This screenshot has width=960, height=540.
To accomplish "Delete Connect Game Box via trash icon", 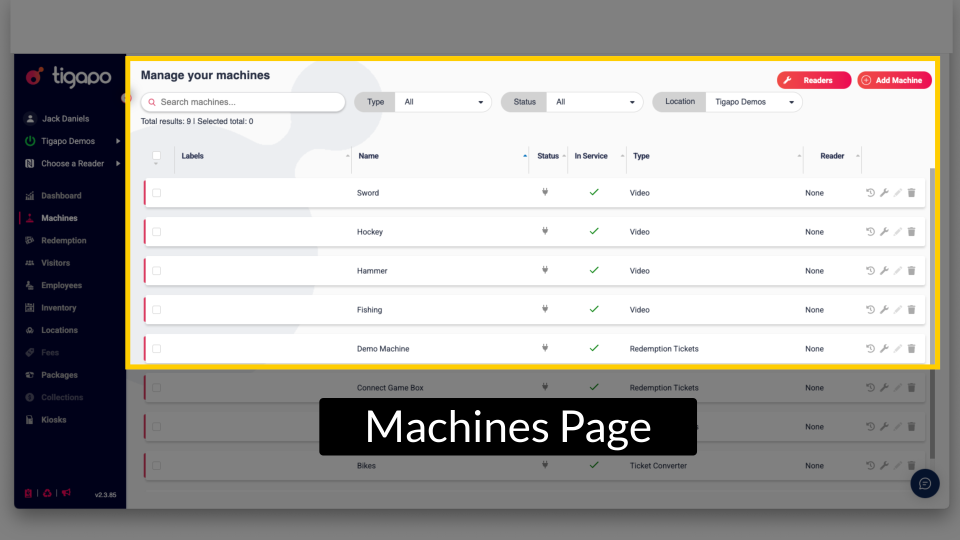I will [x=911, y=388].
